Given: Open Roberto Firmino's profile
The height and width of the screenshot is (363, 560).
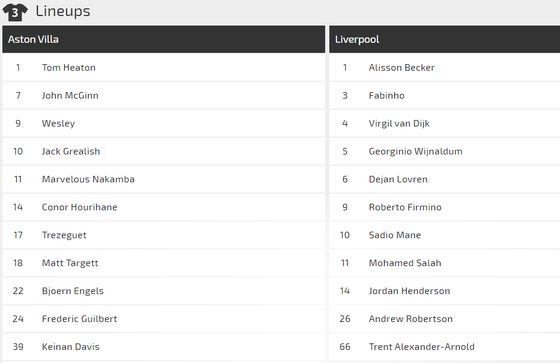Looking at the screenshot, I should click(405, 207).
